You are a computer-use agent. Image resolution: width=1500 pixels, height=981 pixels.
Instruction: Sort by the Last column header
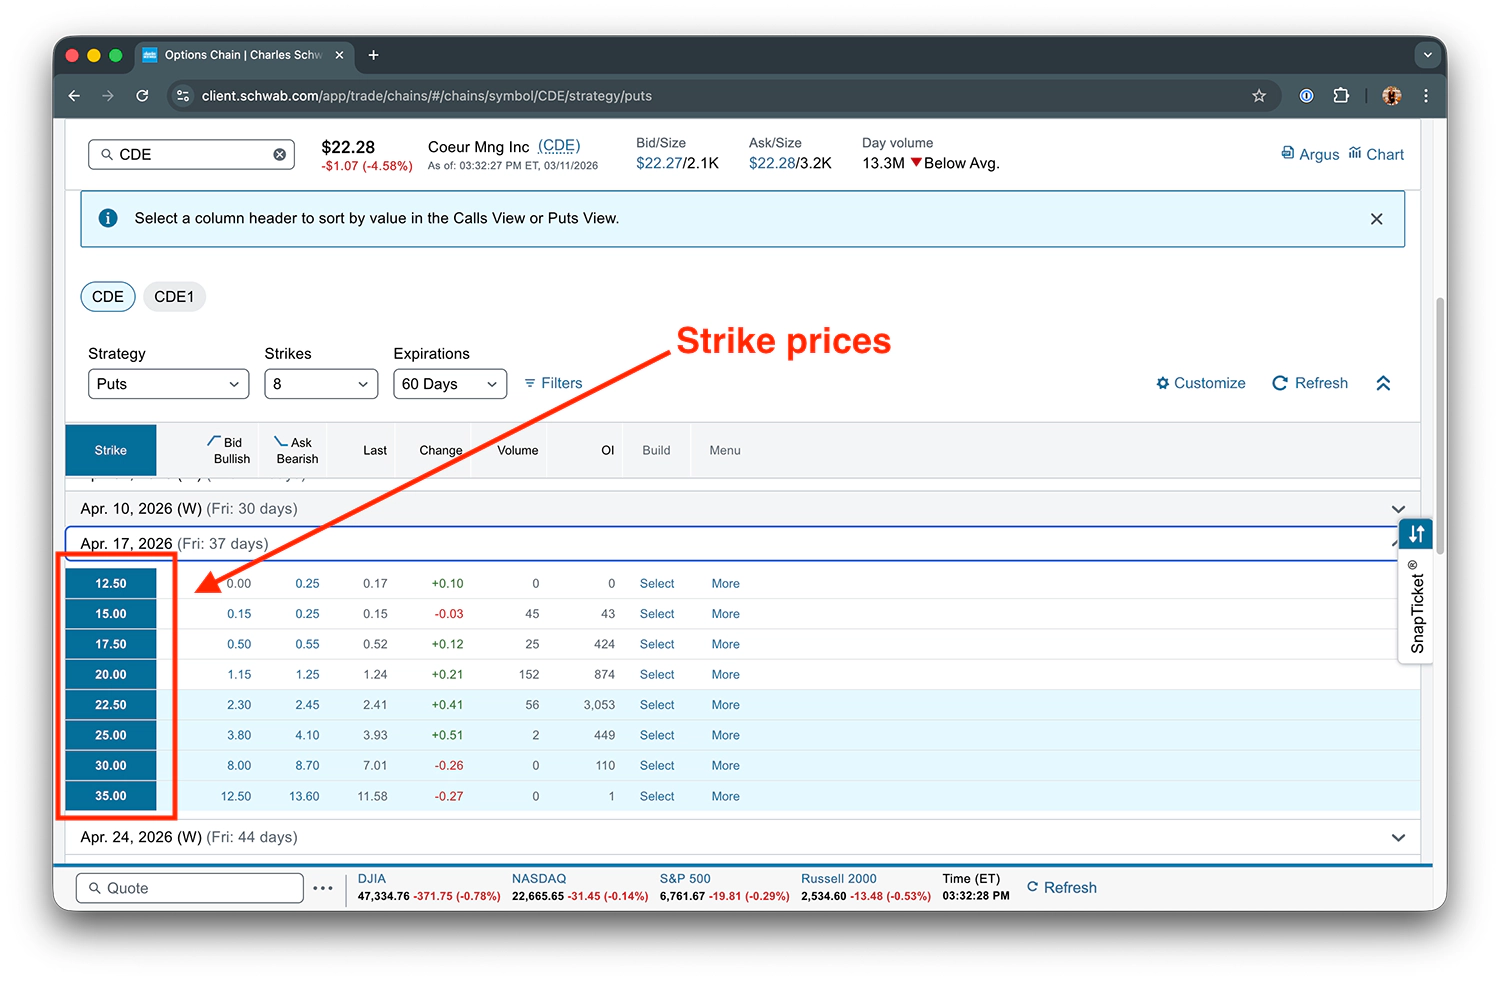pyautogui.click(x=375, y=451)
